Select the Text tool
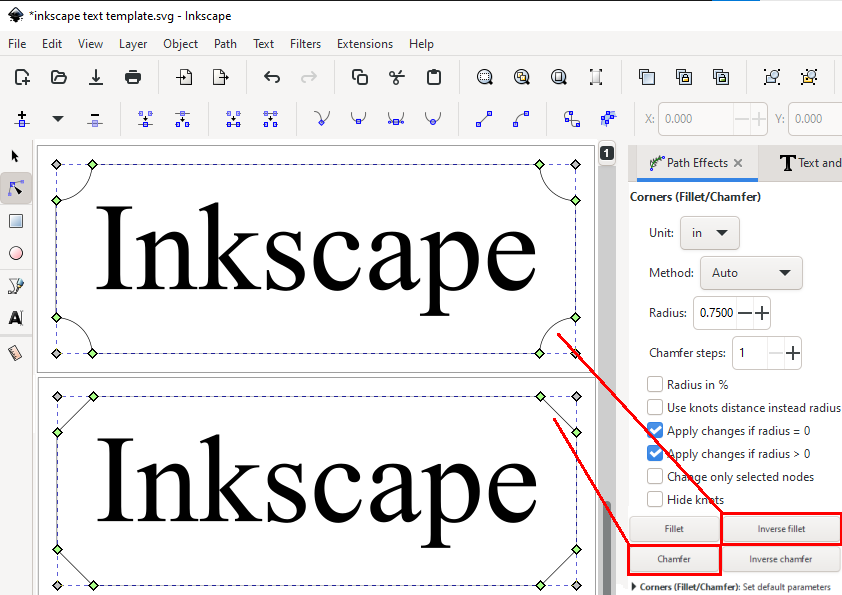The image size is (842, 595). pos(16,318)
